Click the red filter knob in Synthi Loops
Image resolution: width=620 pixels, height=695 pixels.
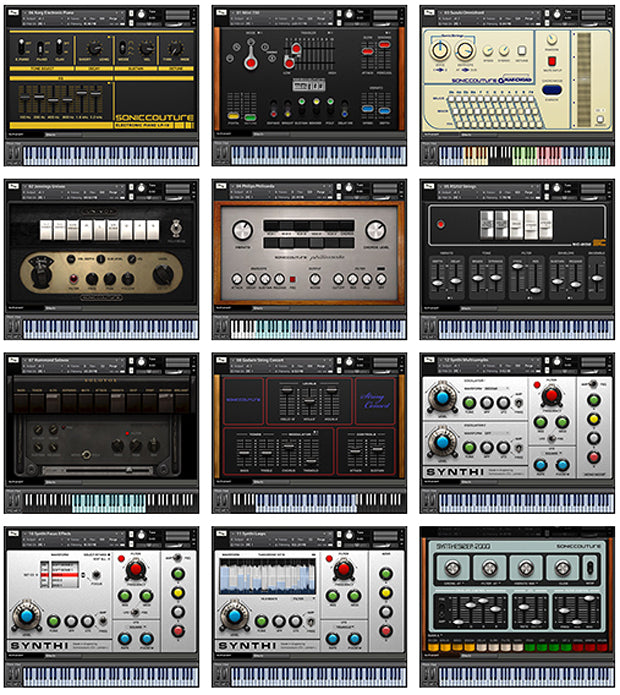[x=343, y=568]
